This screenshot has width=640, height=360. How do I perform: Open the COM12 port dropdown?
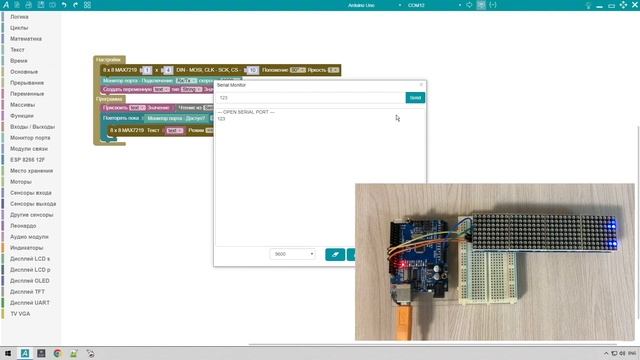click(434, 5)
